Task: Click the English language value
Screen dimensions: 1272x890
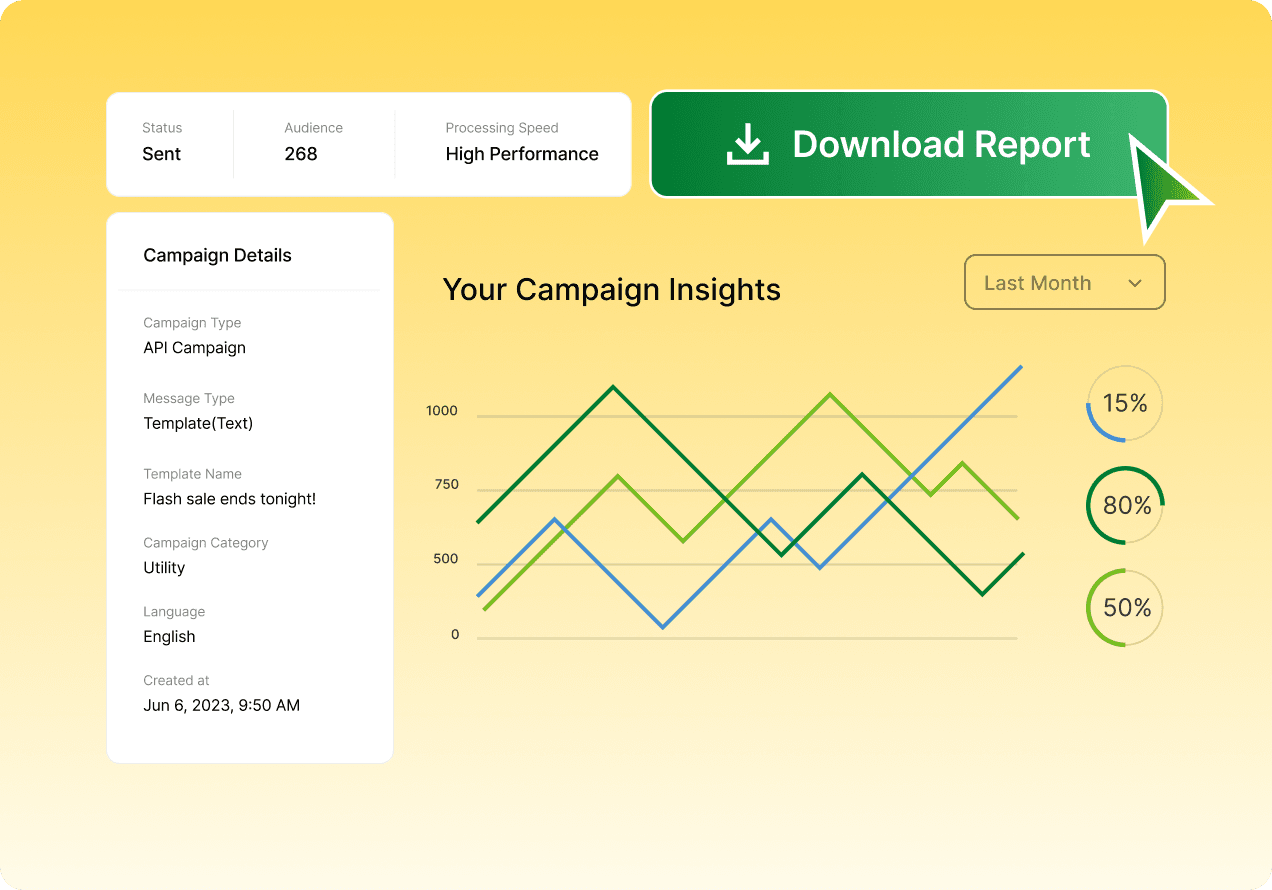Action: click(169, 636)
